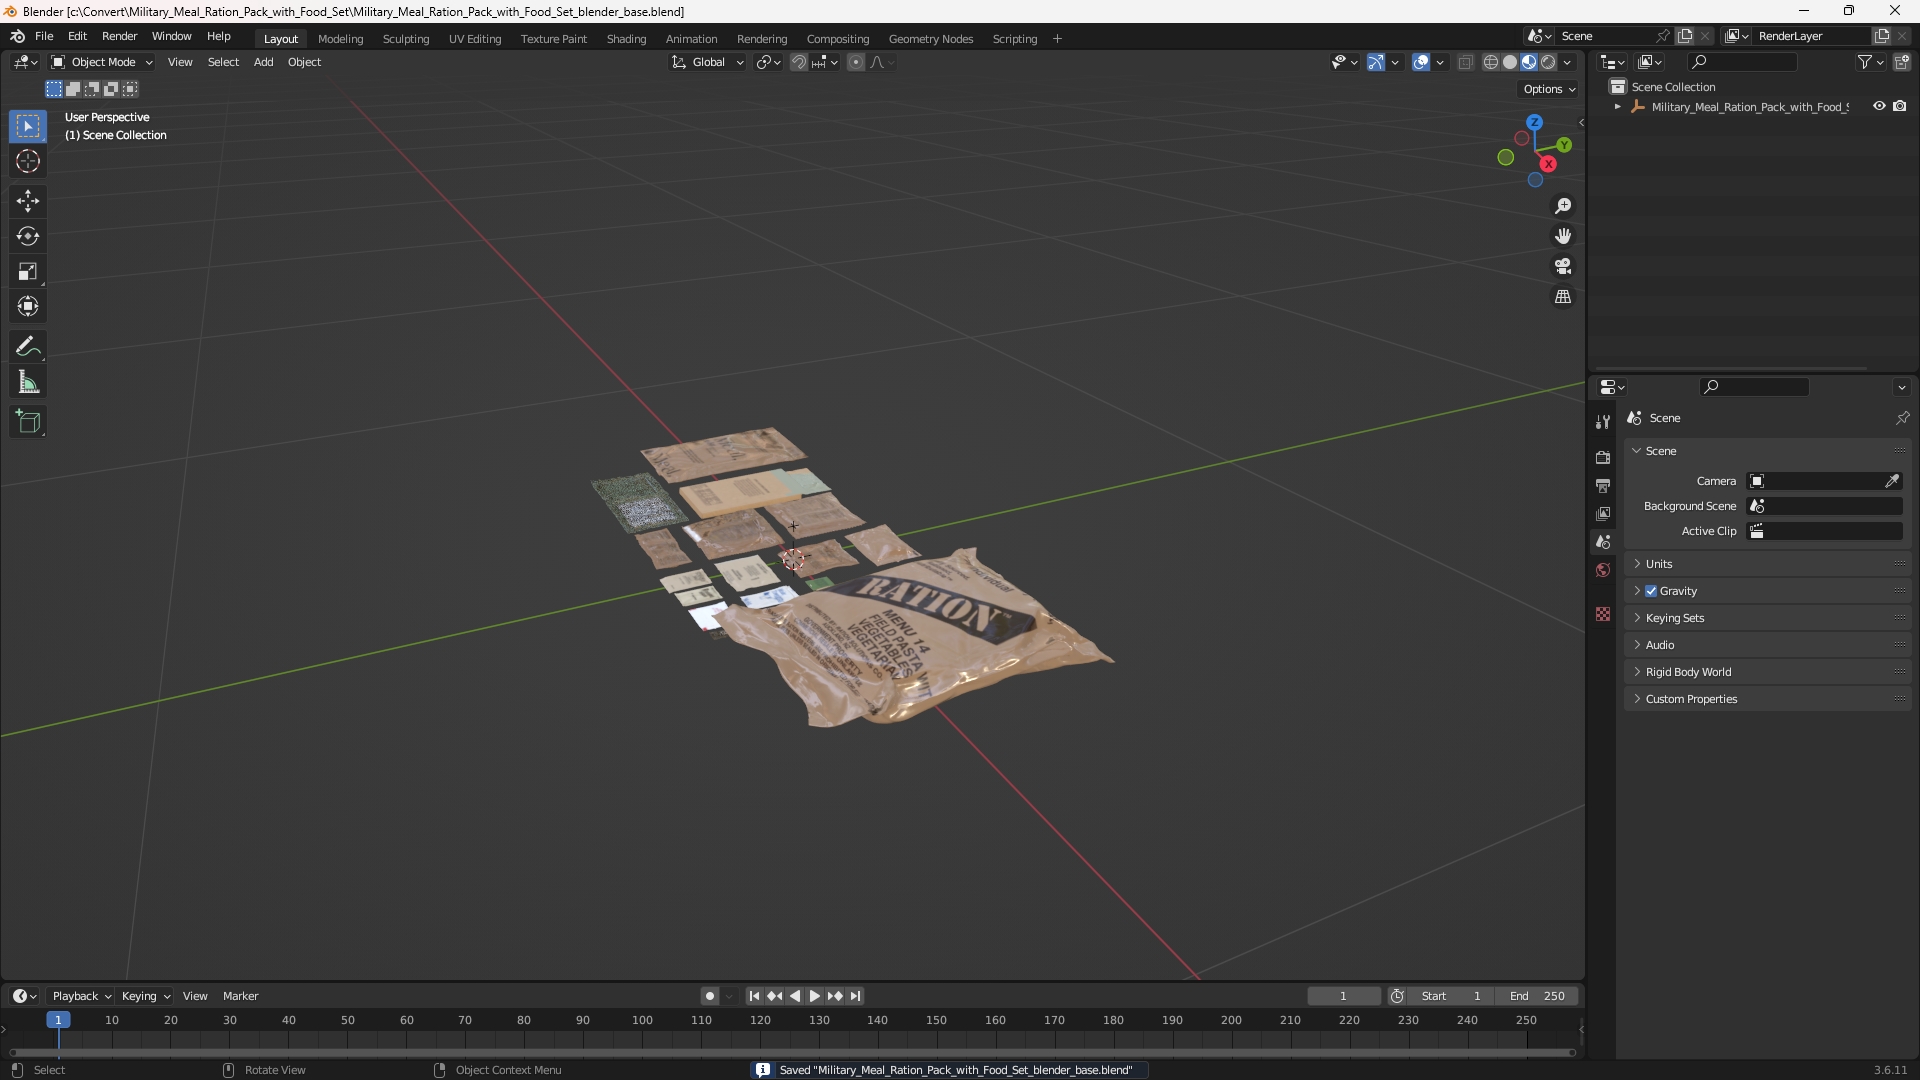Toggle snapping magnet
The image size is (1920, 1080).
click(799, 62)
